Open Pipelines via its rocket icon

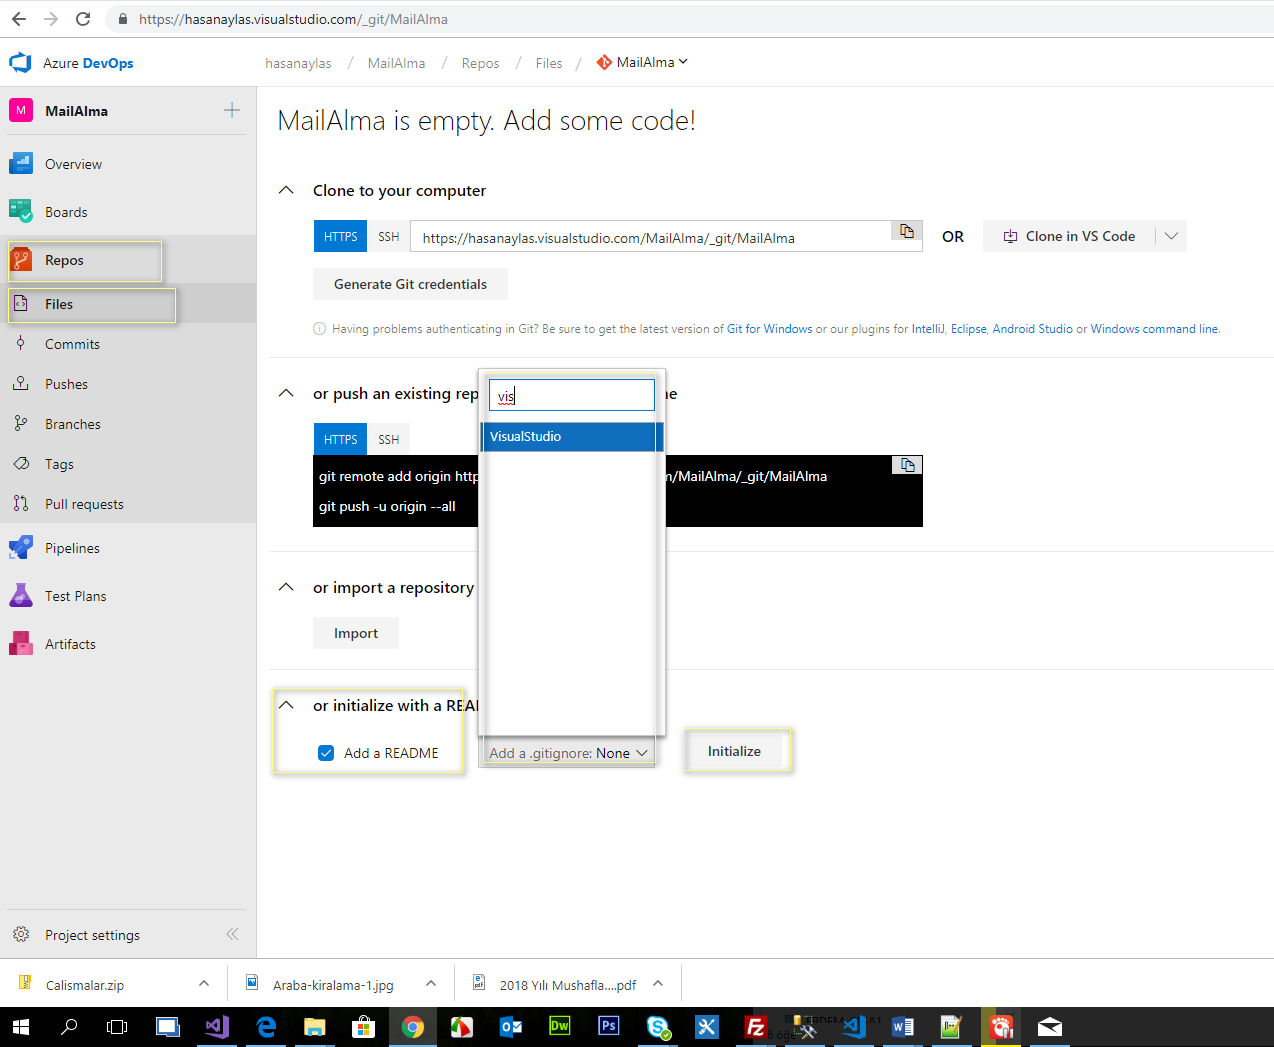pos(21,548)
